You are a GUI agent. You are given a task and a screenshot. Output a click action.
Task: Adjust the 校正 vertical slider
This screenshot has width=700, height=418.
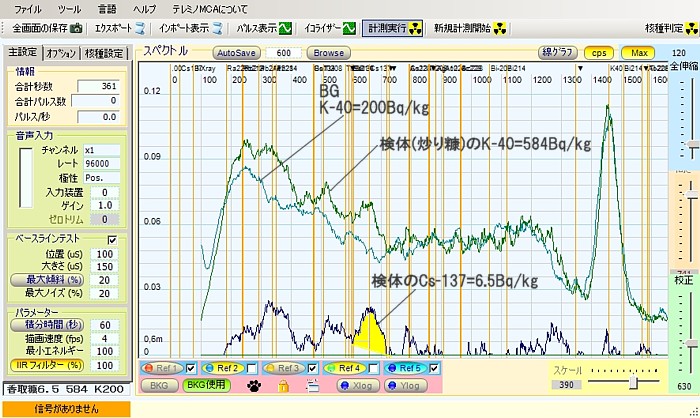[x=692, y=343]
